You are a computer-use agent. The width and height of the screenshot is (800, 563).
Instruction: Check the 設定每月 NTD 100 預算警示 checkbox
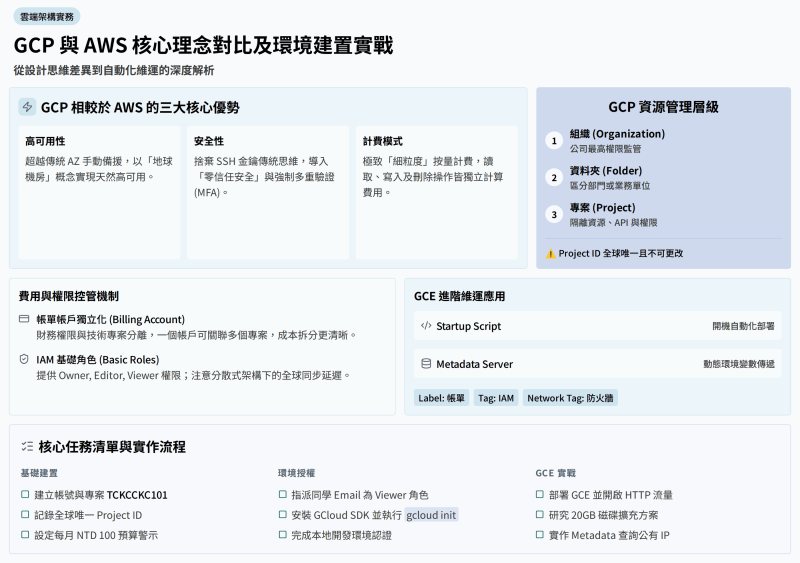point(25,534)
